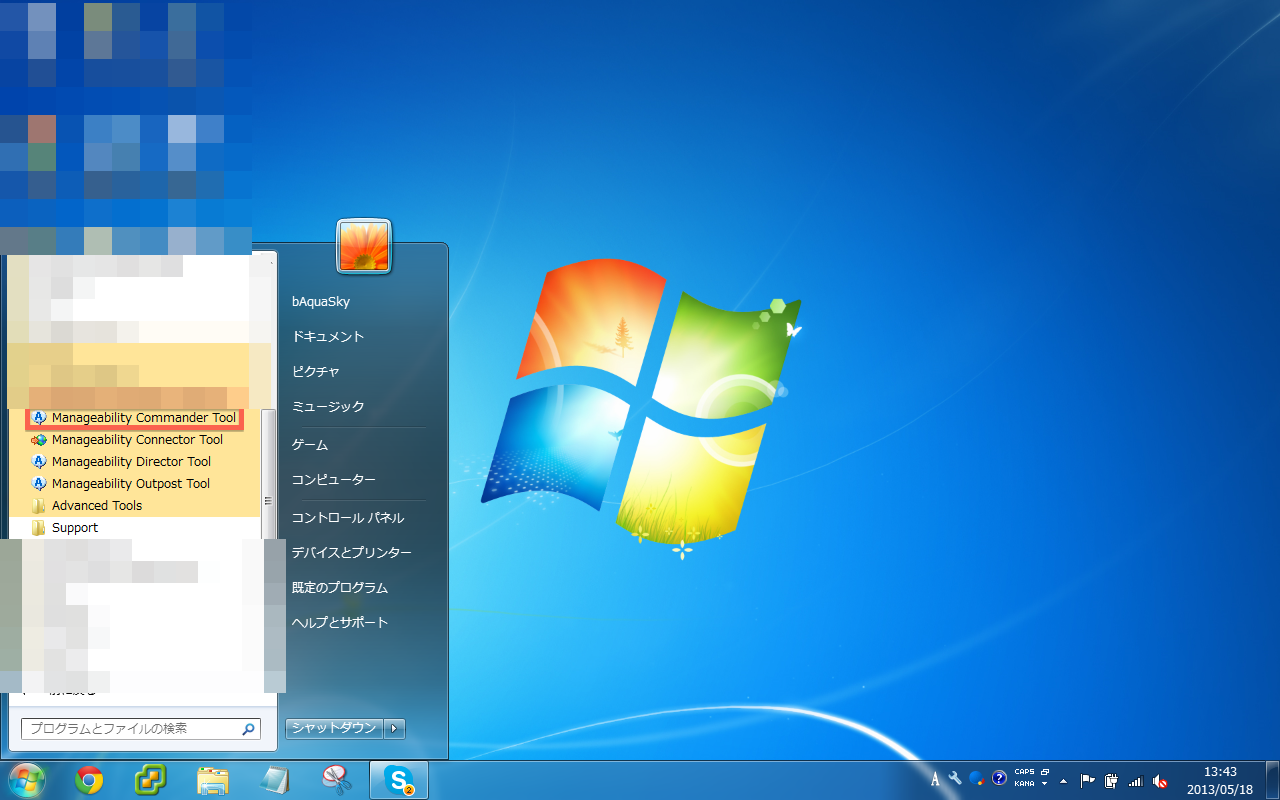Click the Manageability Outpost Tool icon
The image size is (1280, 800).
pos(39,484)
